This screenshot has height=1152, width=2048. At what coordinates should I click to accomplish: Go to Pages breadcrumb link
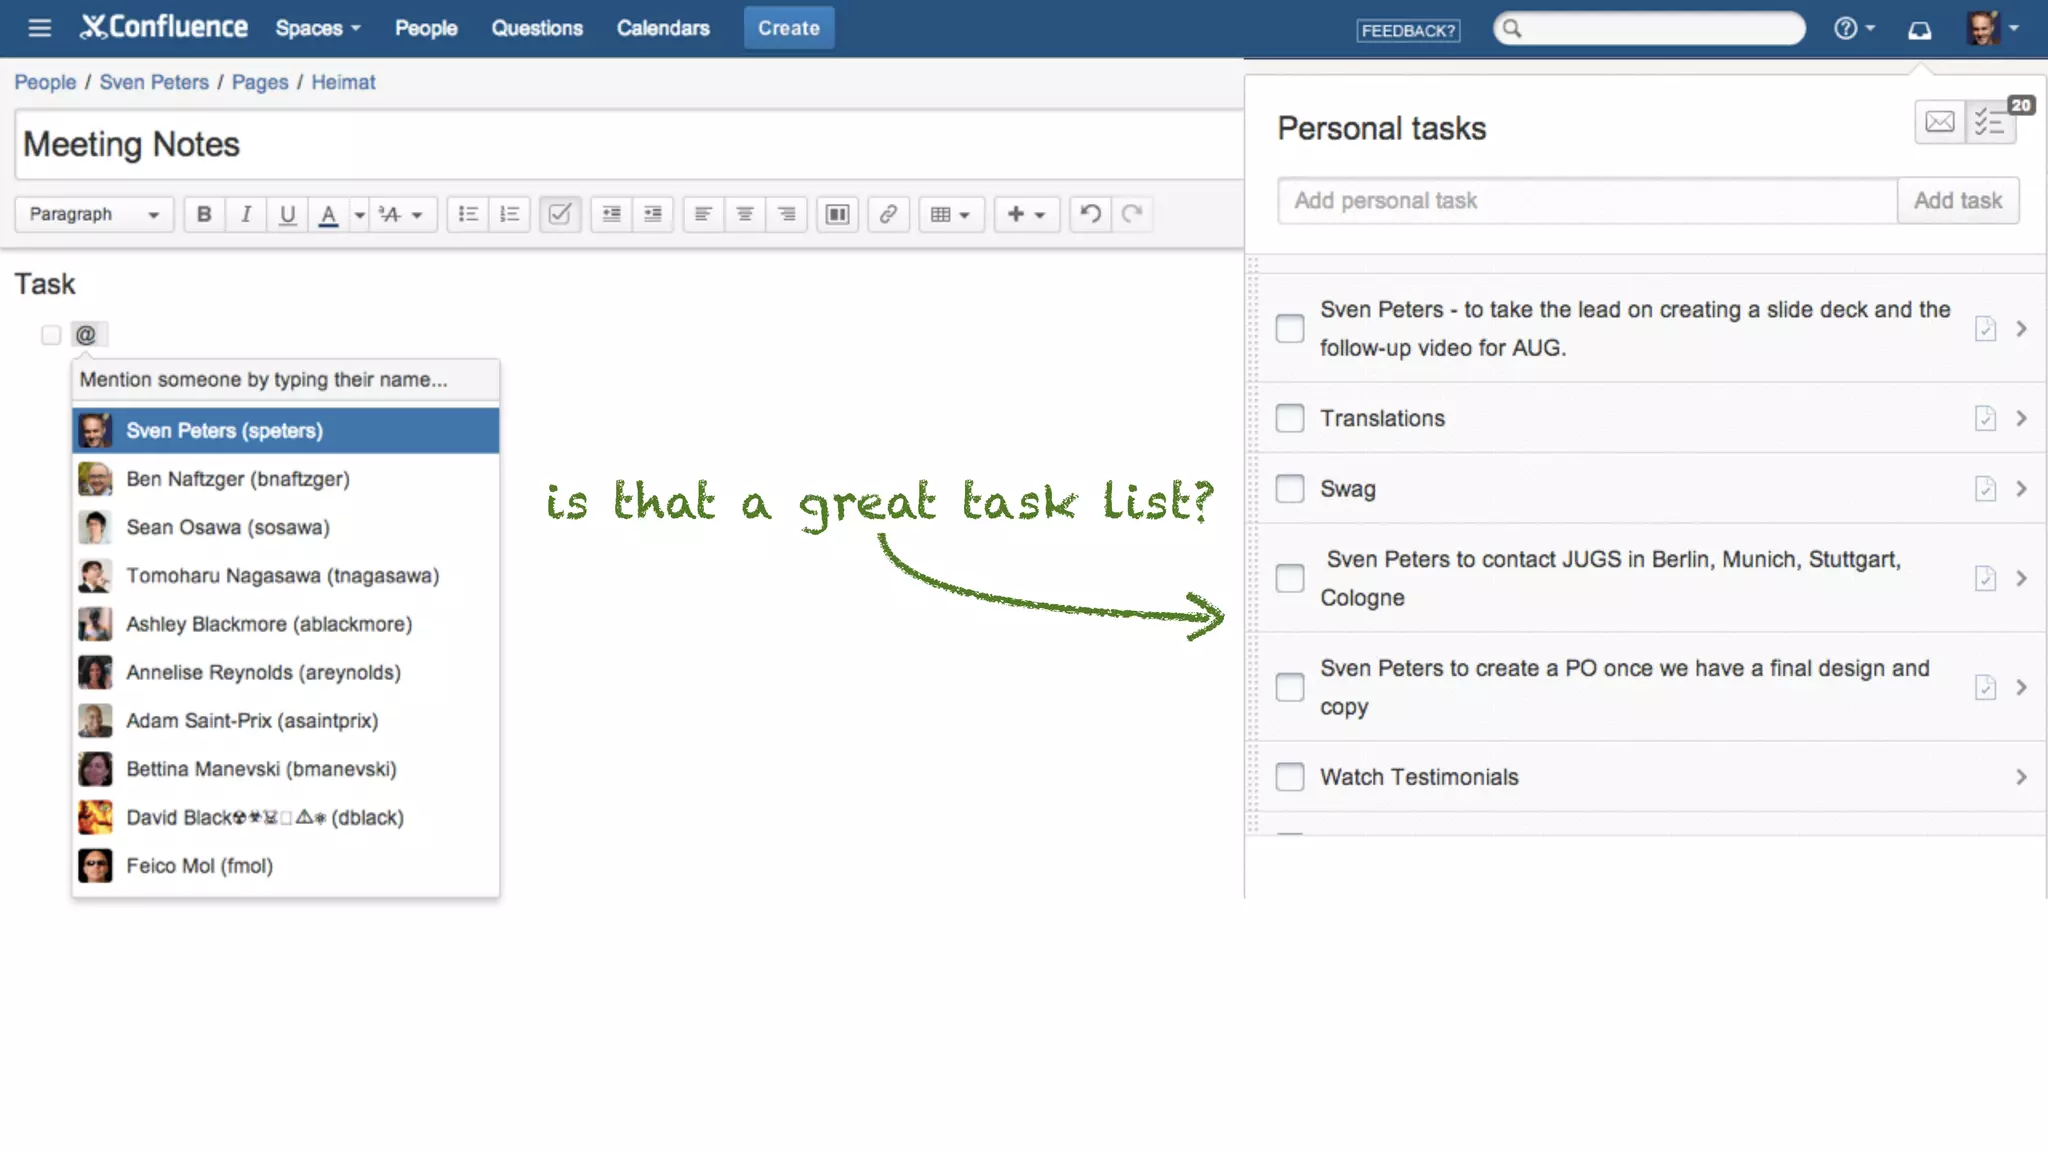260,82
